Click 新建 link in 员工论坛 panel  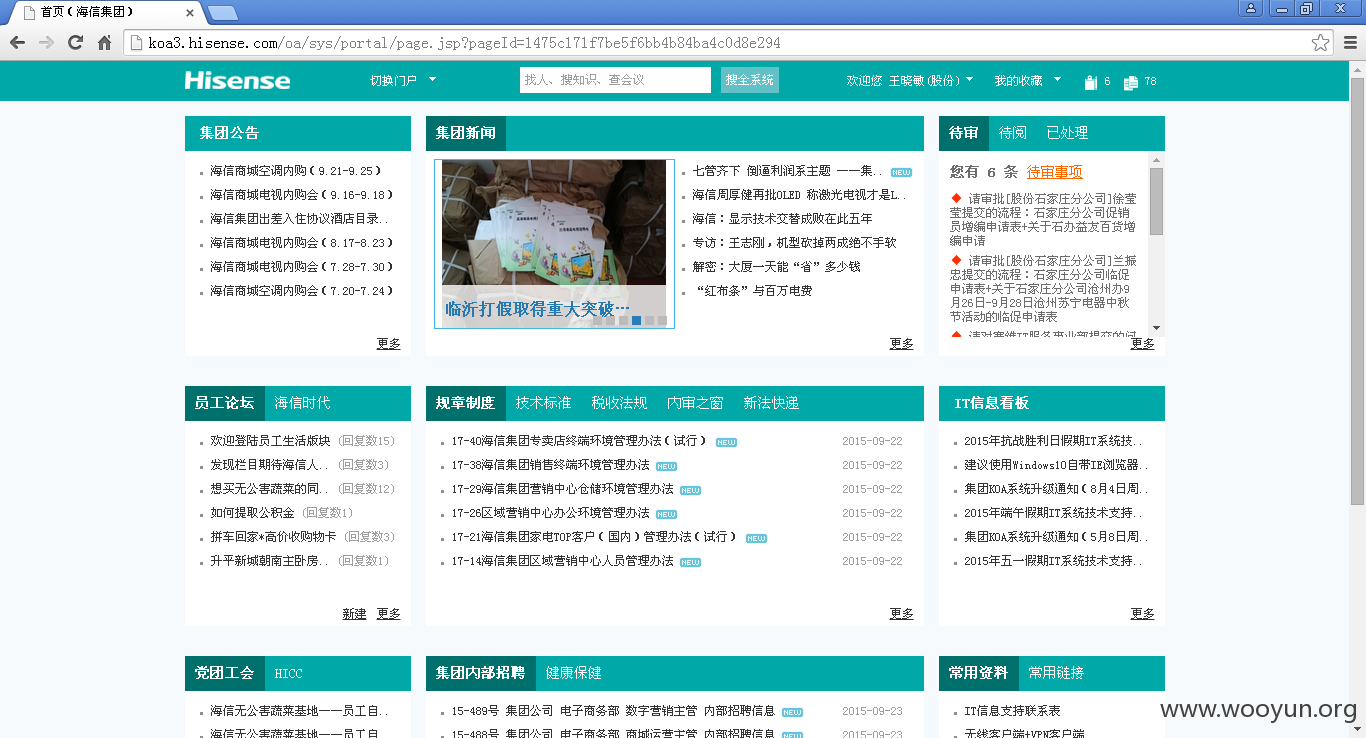click(355, 613)
